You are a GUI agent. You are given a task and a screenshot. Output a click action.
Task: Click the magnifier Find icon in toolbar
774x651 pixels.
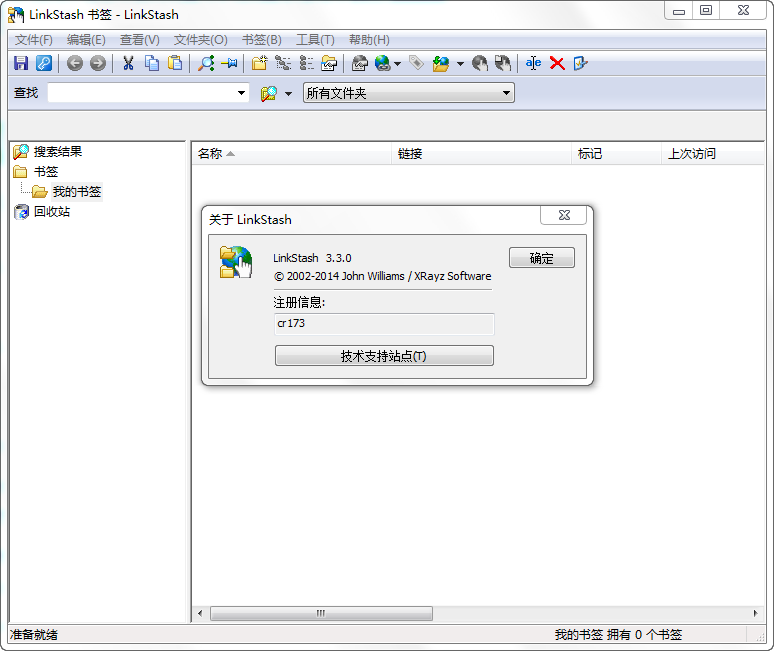coord(206,63)
